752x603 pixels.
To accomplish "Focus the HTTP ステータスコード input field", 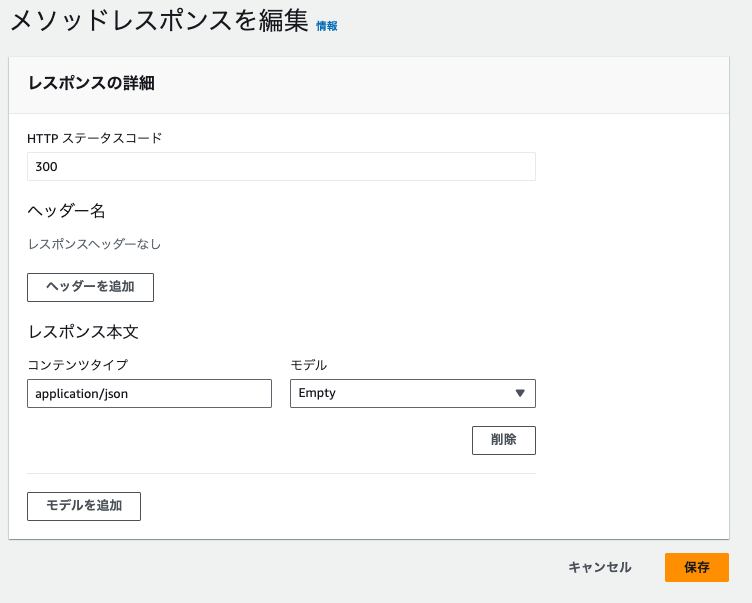I will pyautogui.click(x=281, y=167).
